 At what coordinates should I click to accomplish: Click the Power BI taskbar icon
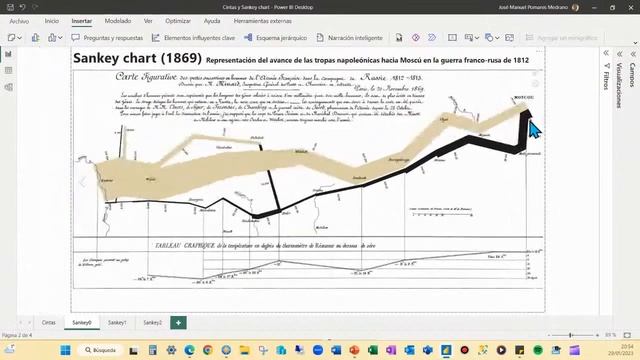point(446,350)
